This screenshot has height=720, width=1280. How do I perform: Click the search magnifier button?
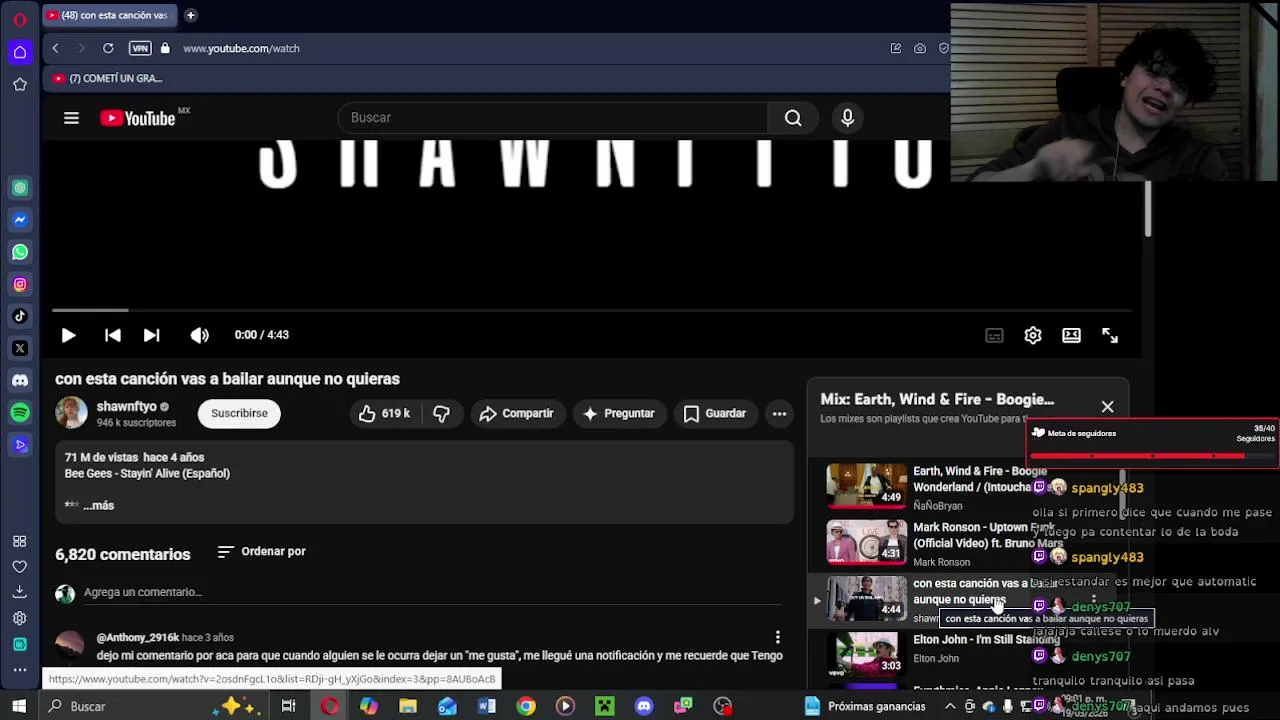pos(793,118)
